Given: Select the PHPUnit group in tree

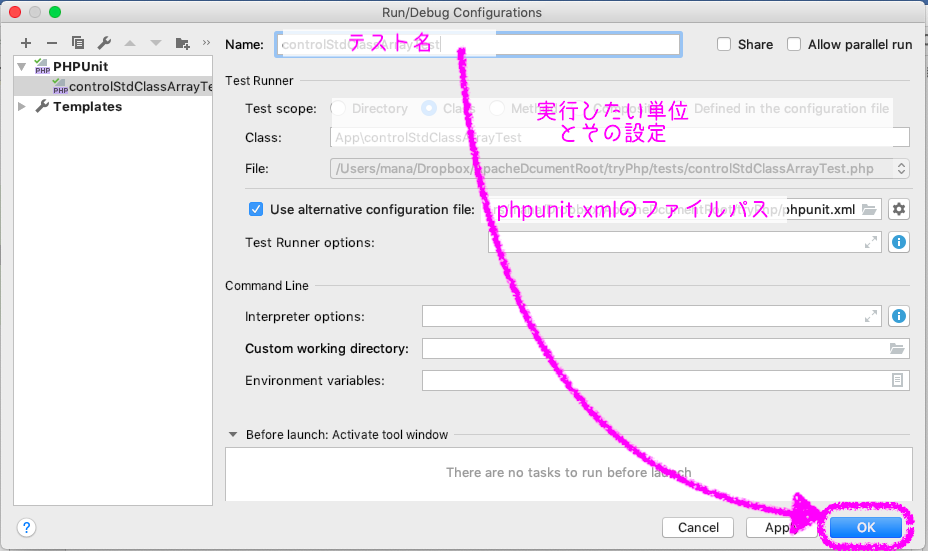Looking at the screenshot, I should pos(80,66).
